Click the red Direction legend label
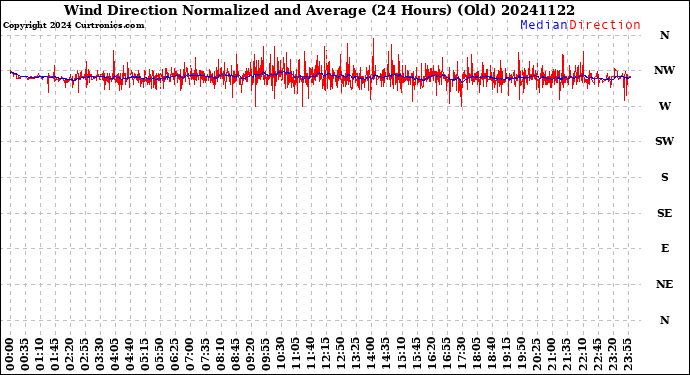Screen dimensions: 690x375 (x=604, y=25)
